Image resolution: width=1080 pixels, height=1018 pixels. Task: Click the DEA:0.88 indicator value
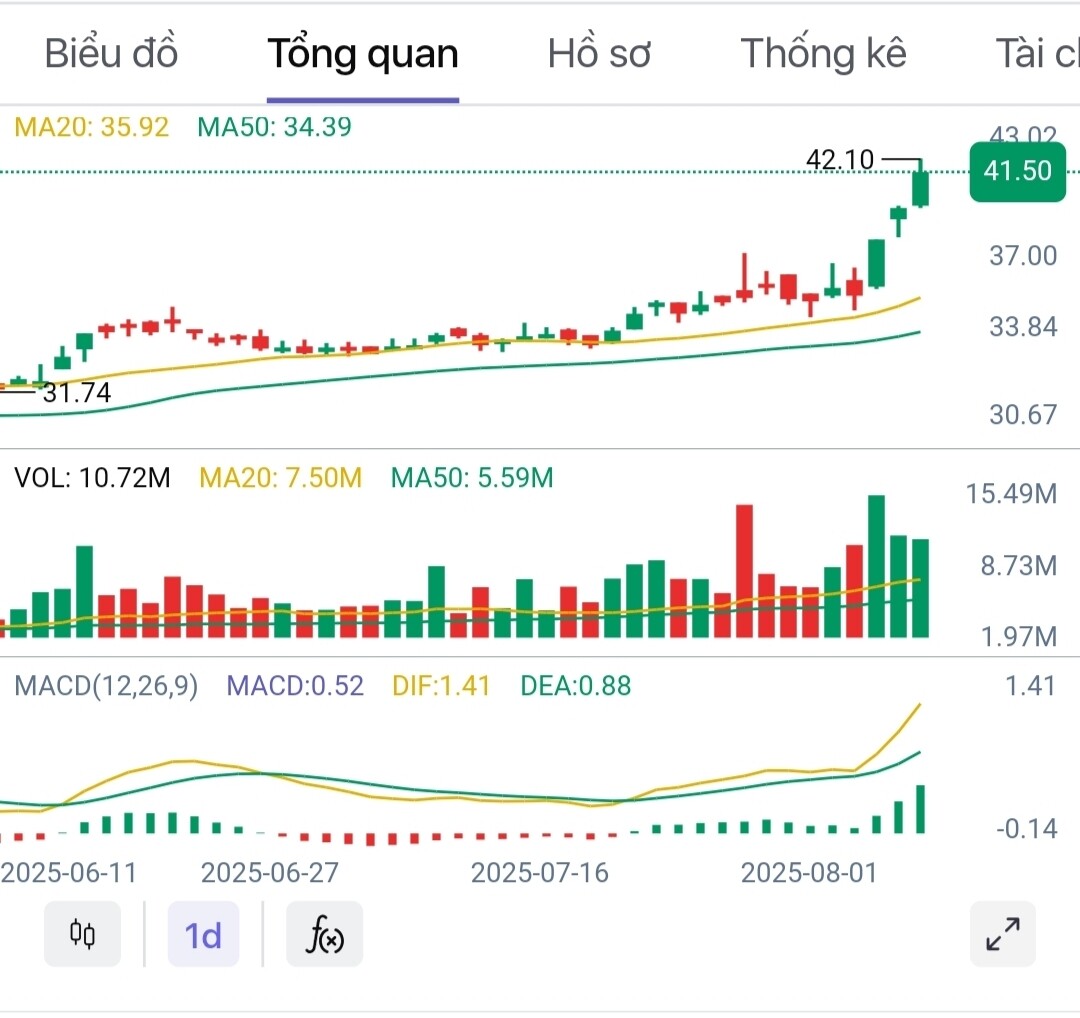(575, 686)
